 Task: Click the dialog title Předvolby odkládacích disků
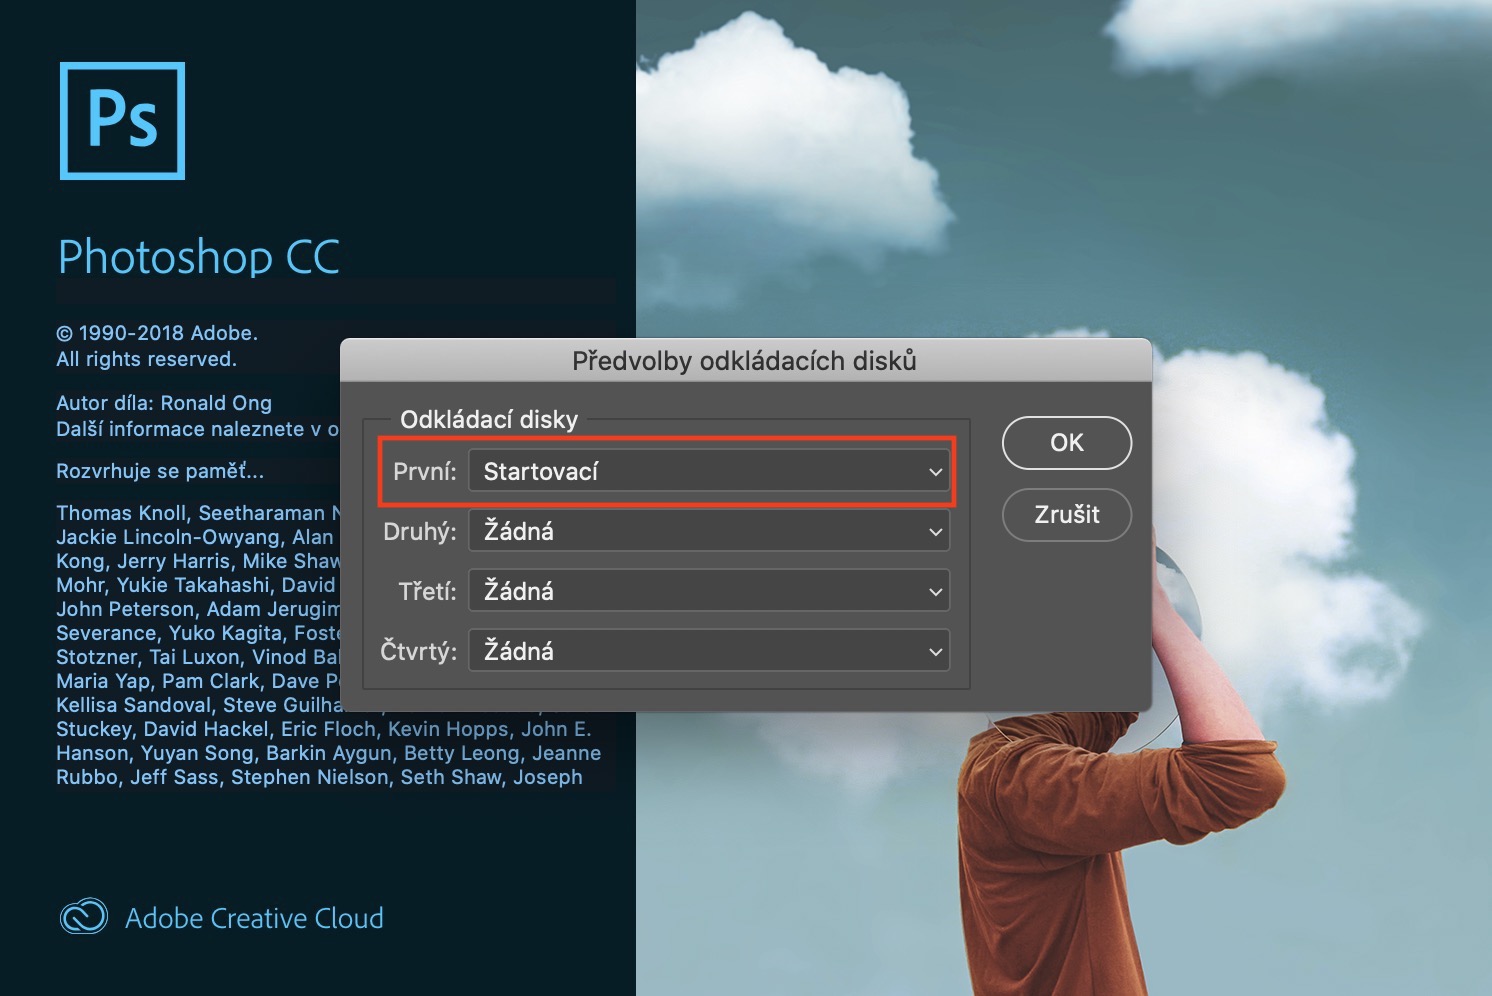[744, 361]
